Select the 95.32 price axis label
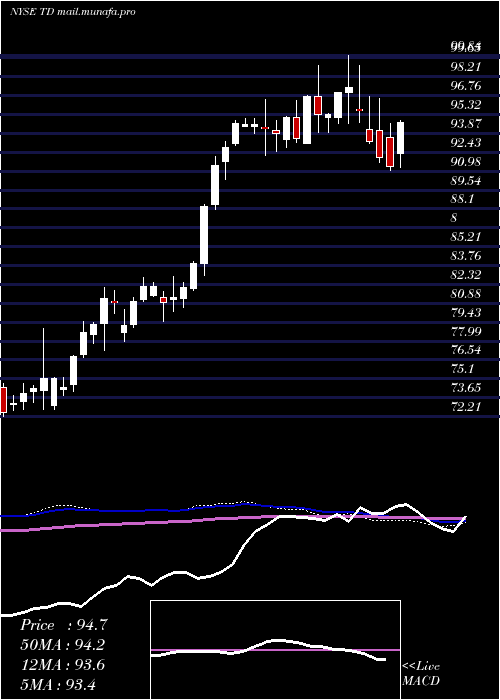This screenshot has width=500, height=700. click(467, 105)
